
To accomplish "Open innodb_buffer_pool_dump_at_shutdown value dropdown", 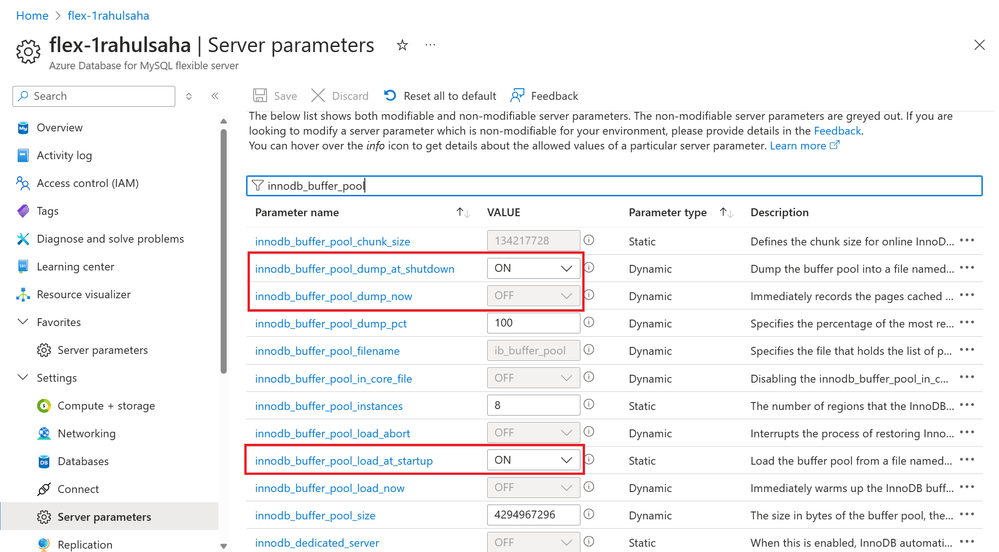I will [x=533, y=268].
